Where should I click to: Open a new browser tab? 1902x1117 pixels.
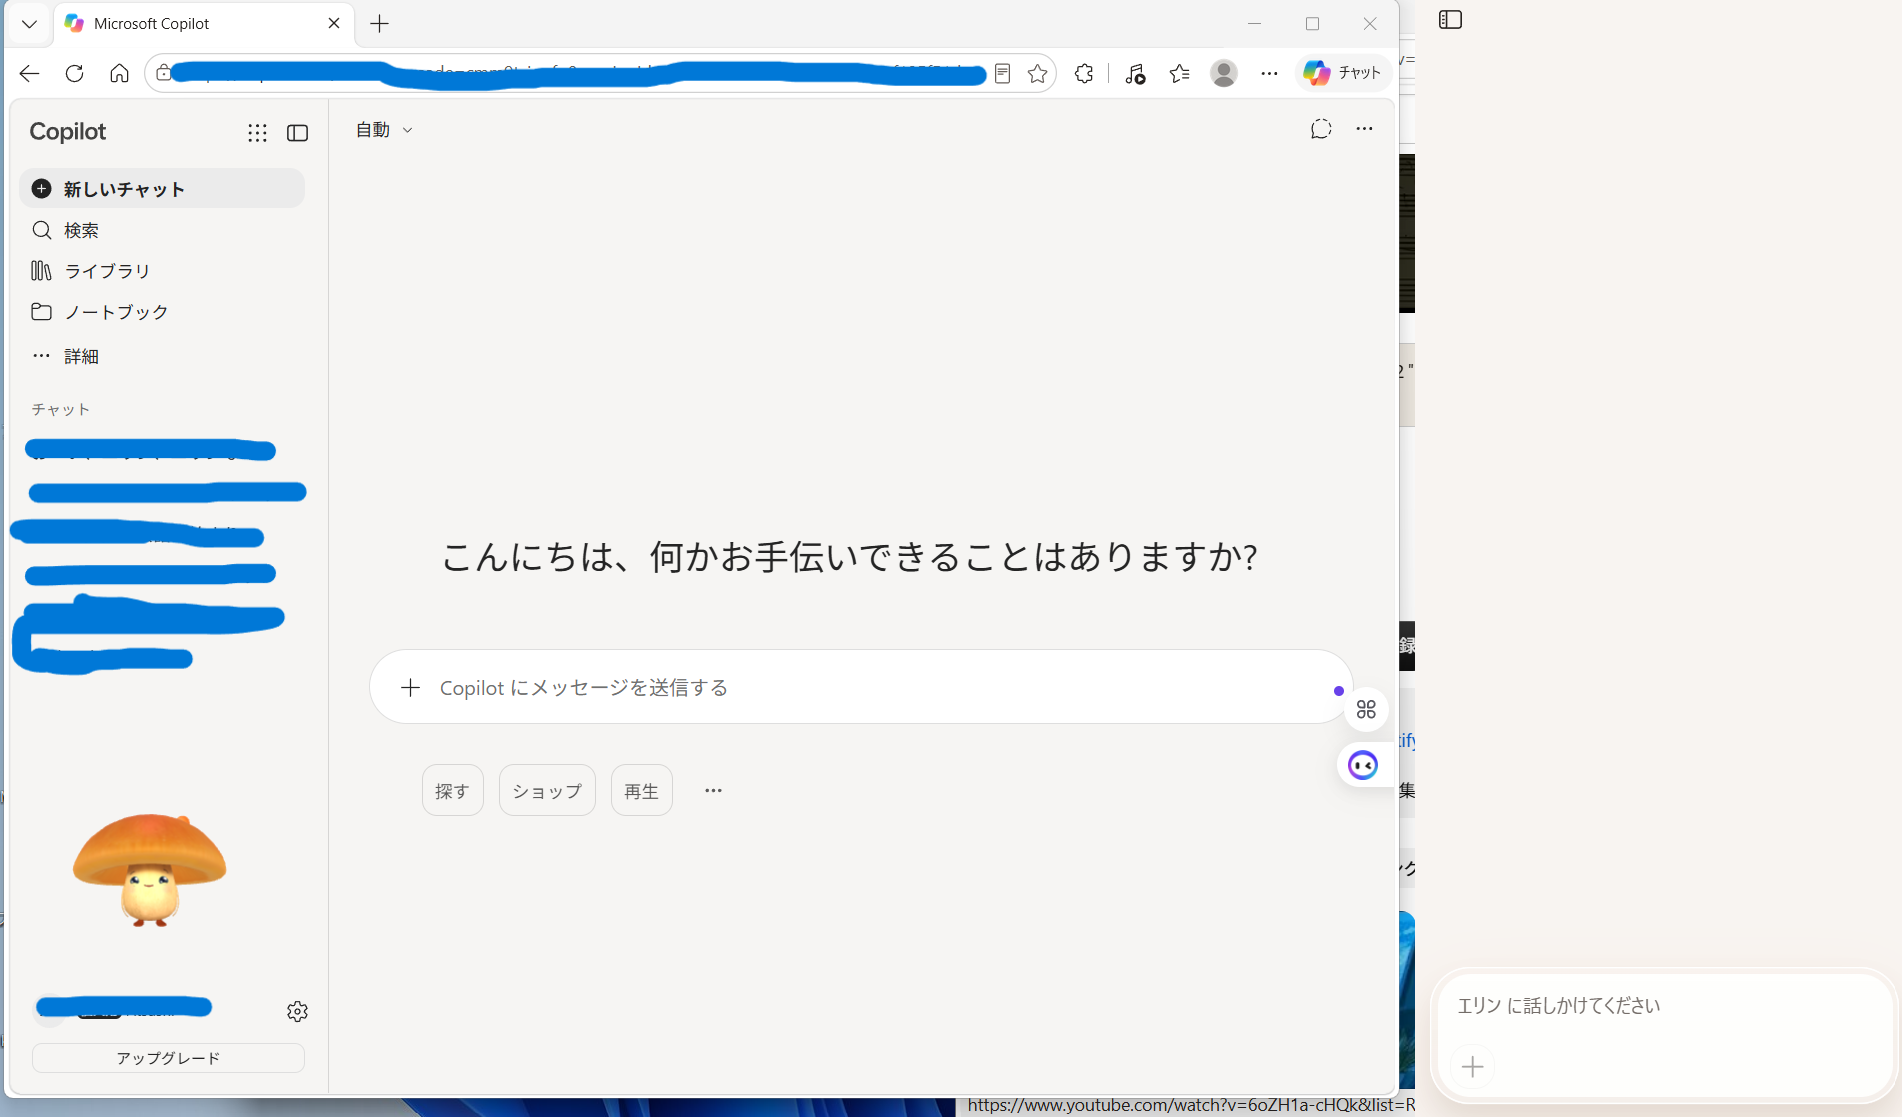coord(379,24)
